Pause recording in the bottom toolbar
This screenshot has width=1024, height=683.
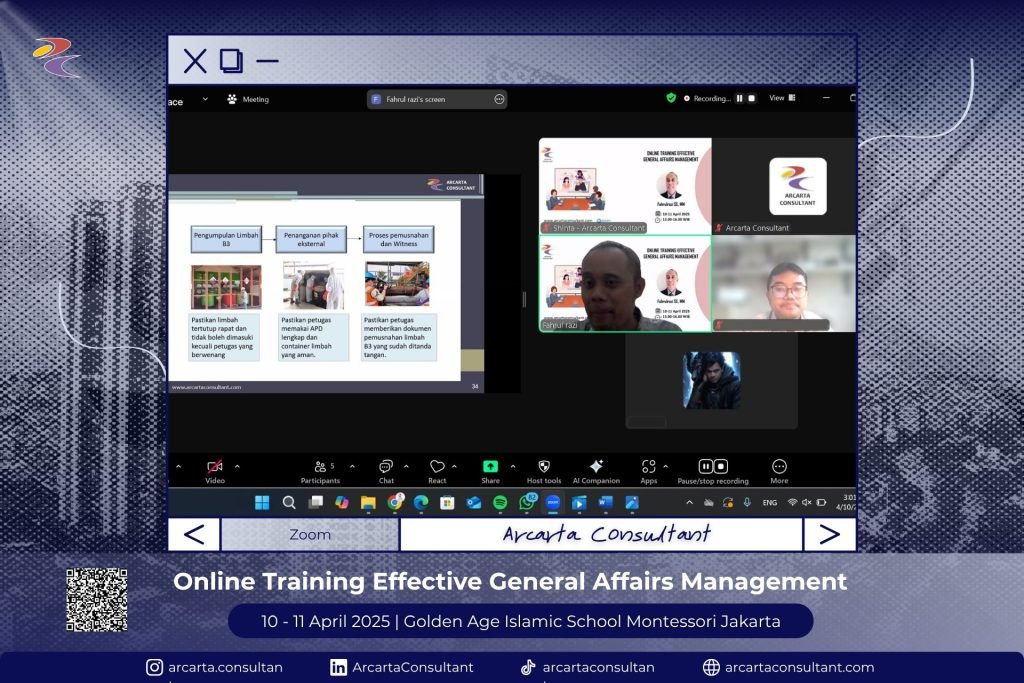pos(705,466)
